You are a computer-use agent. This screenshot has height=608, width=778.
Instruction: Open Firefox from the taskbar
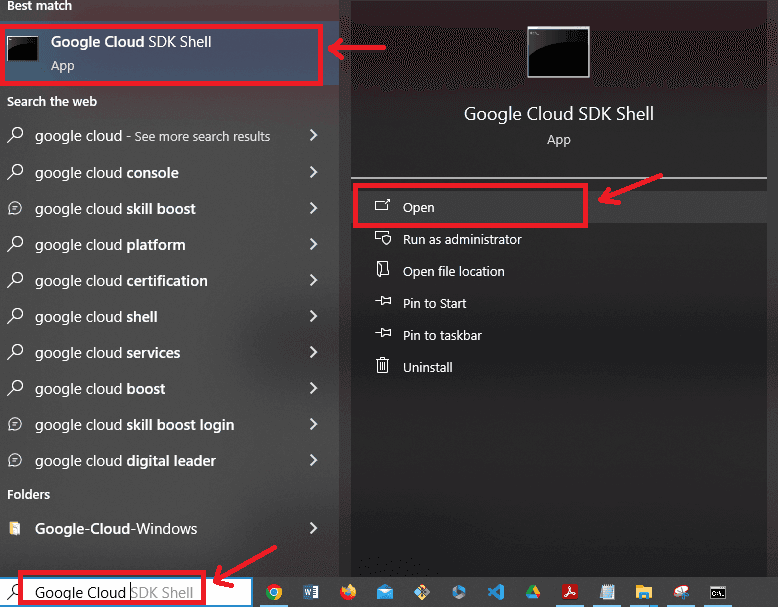pos(348,593)
